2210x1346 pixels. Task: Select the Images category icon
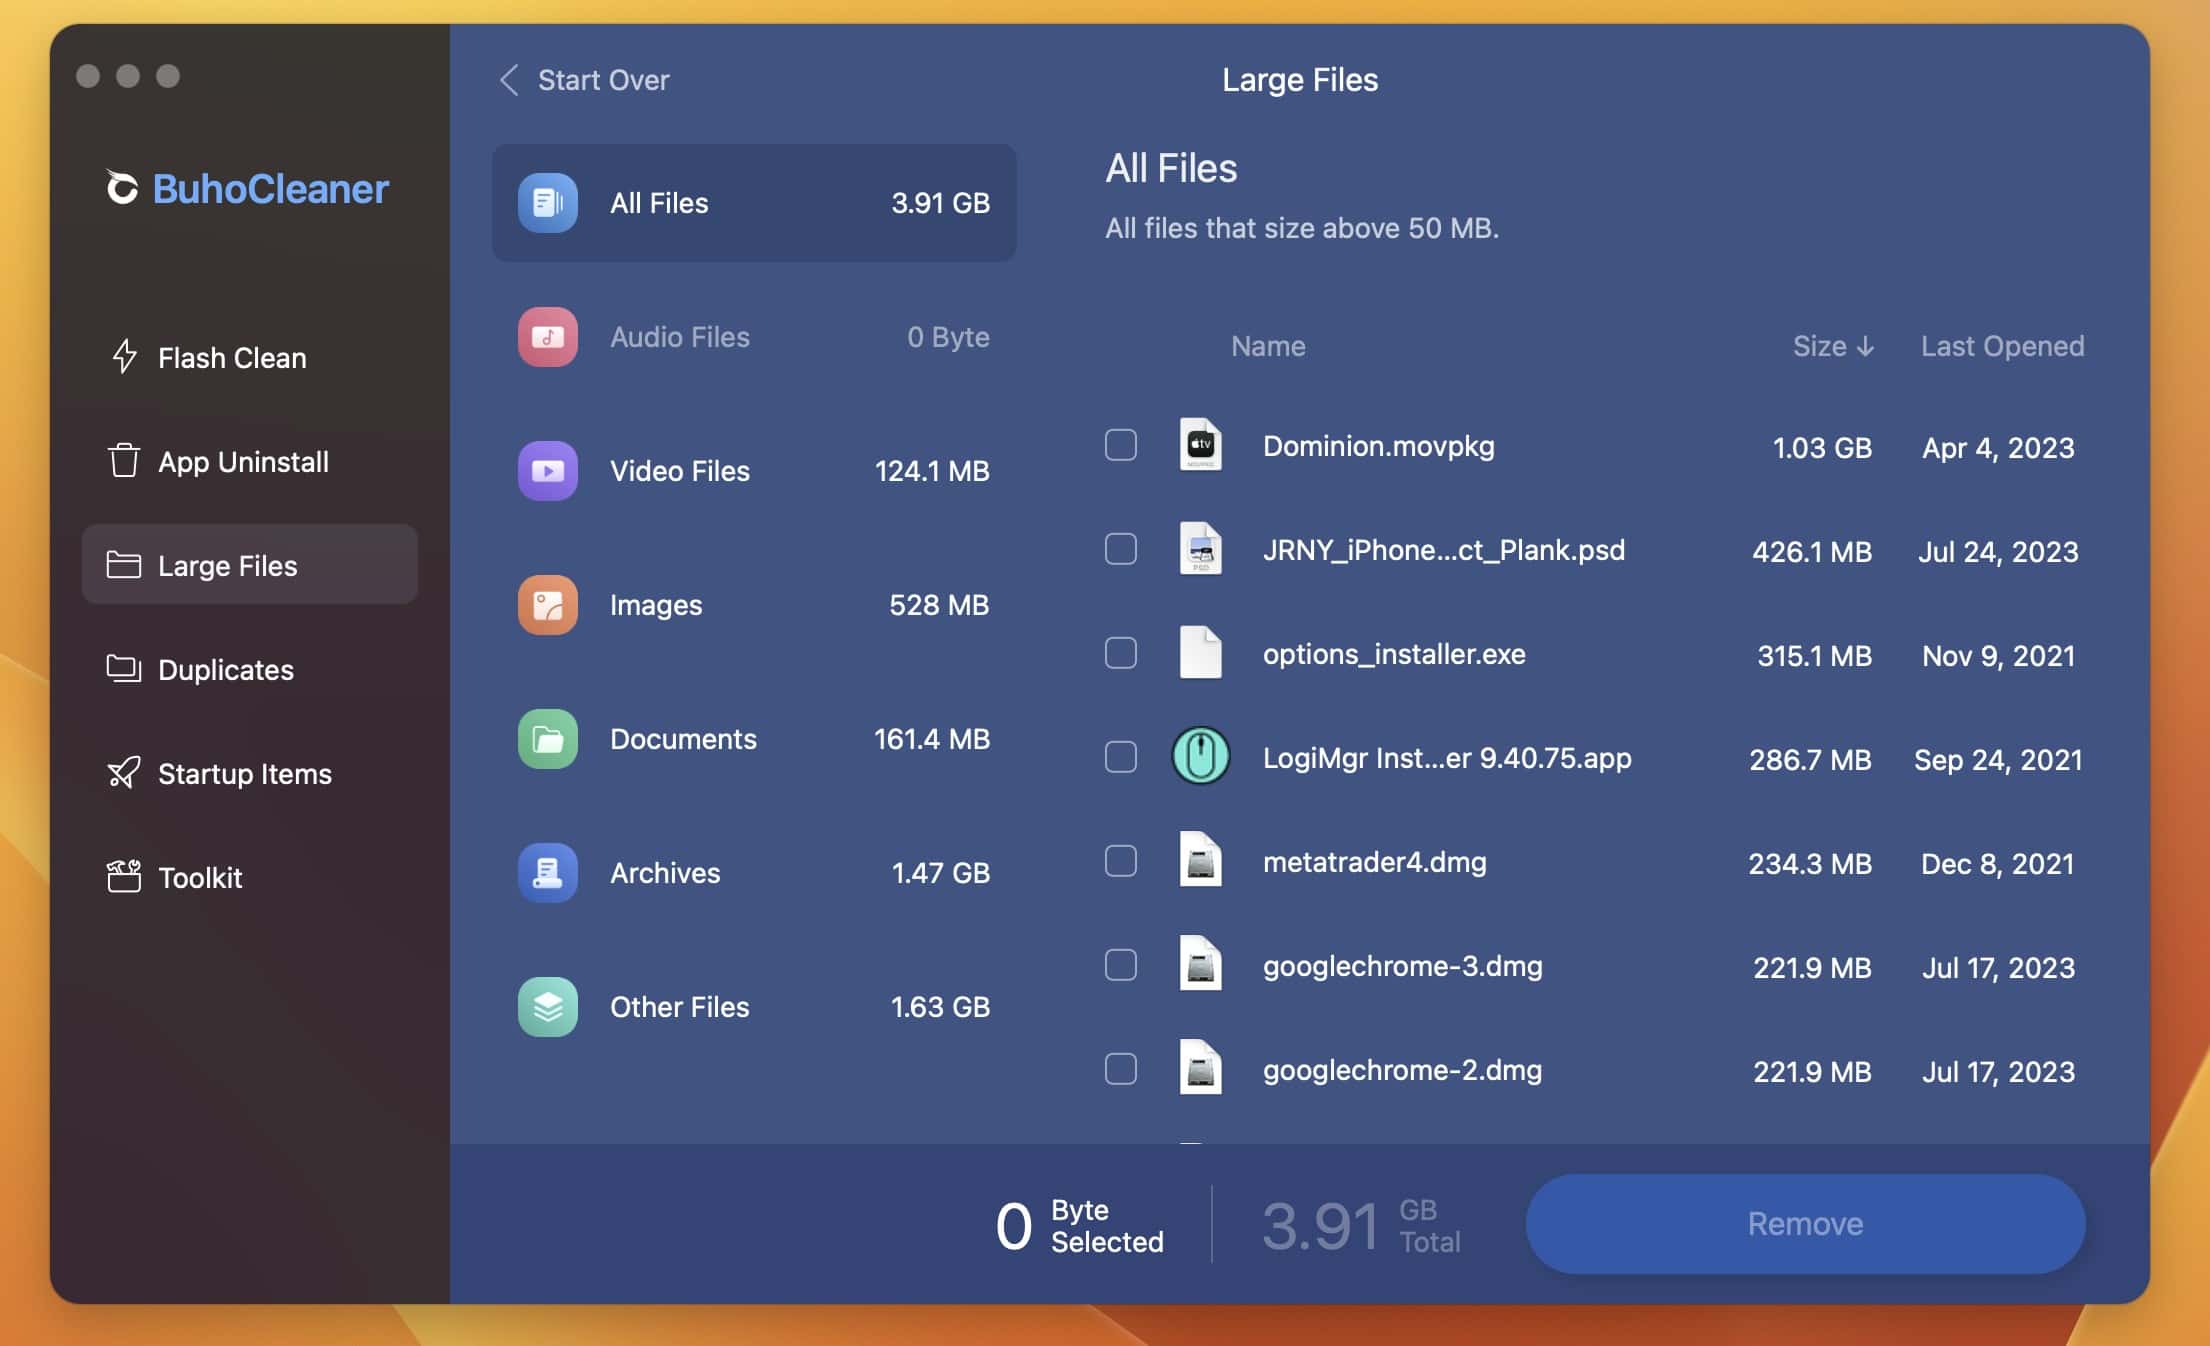click(x=547, y=605)
